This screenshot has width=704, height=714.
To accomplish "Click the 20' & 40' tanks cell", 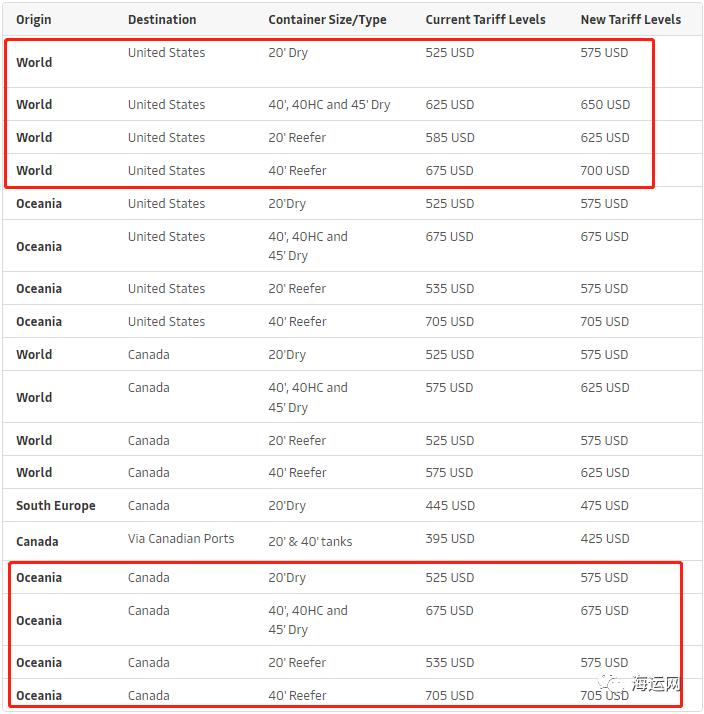I will [310, 541].
